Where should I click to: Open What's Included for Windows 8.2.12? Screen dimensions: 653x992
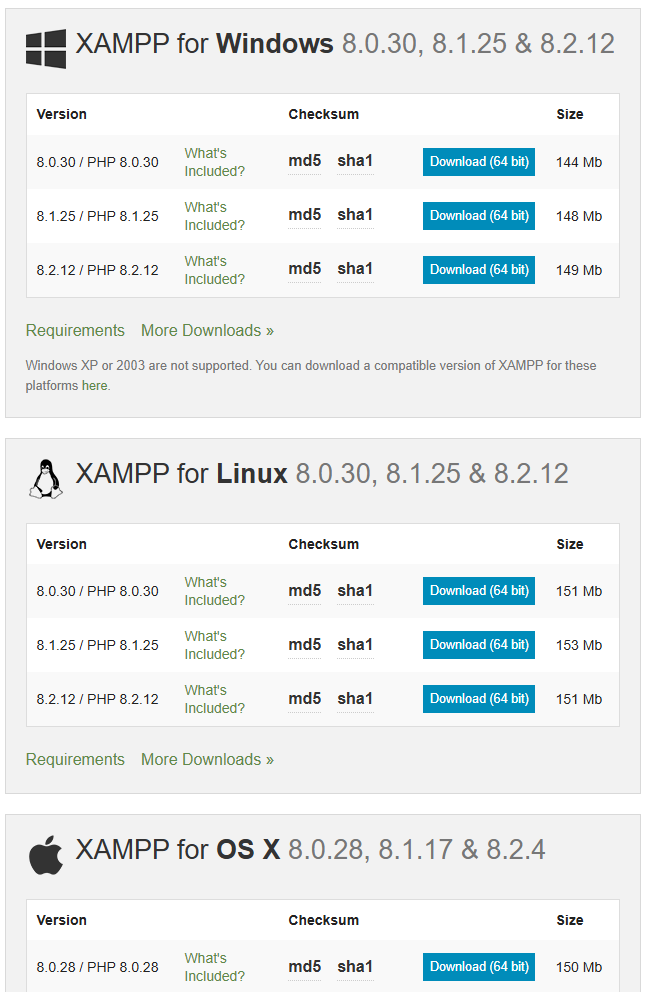tap(215, 270)
